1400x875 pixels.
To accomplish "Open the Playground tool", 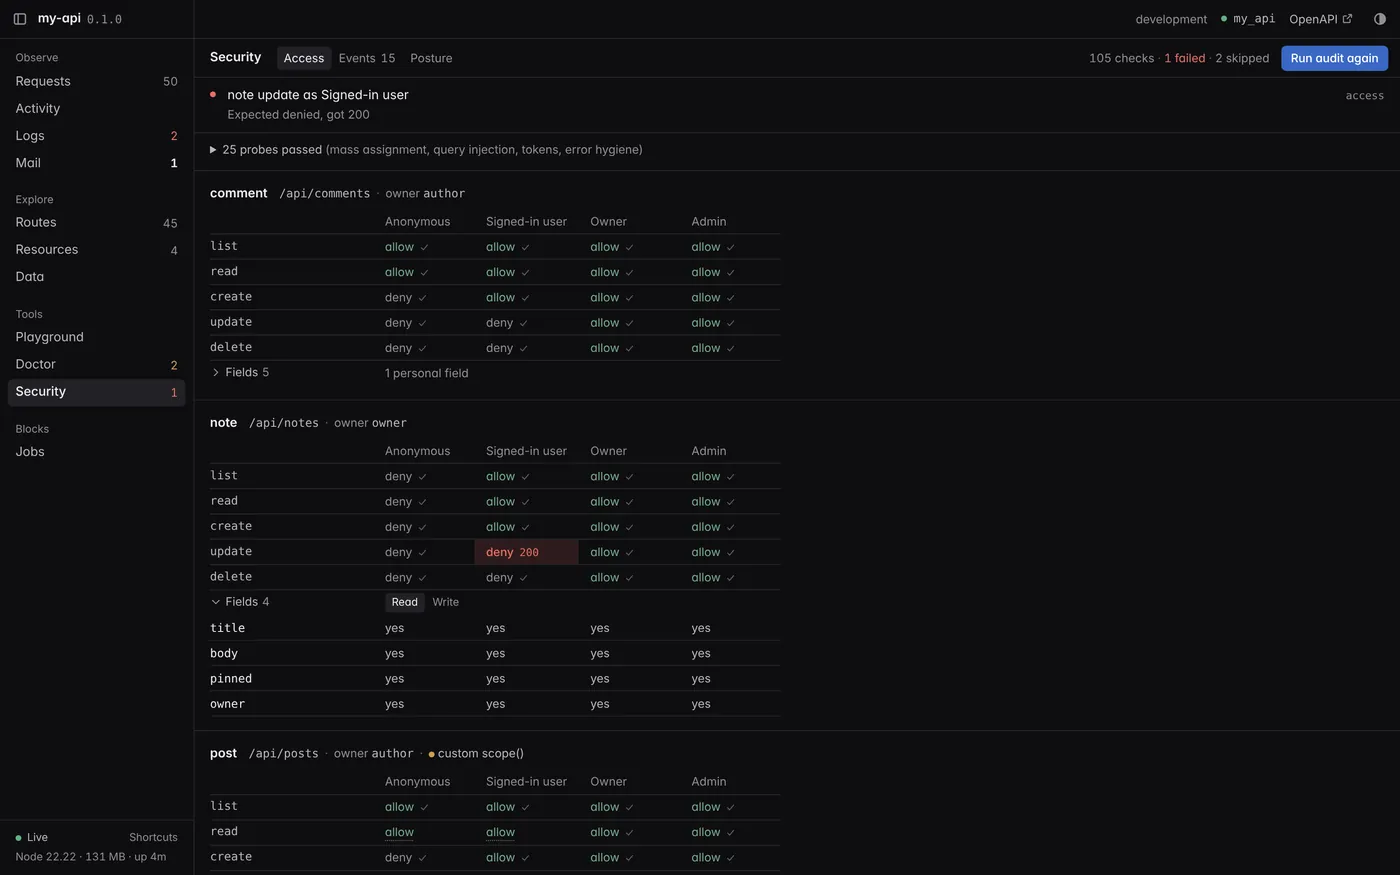I will click(96, 337).
